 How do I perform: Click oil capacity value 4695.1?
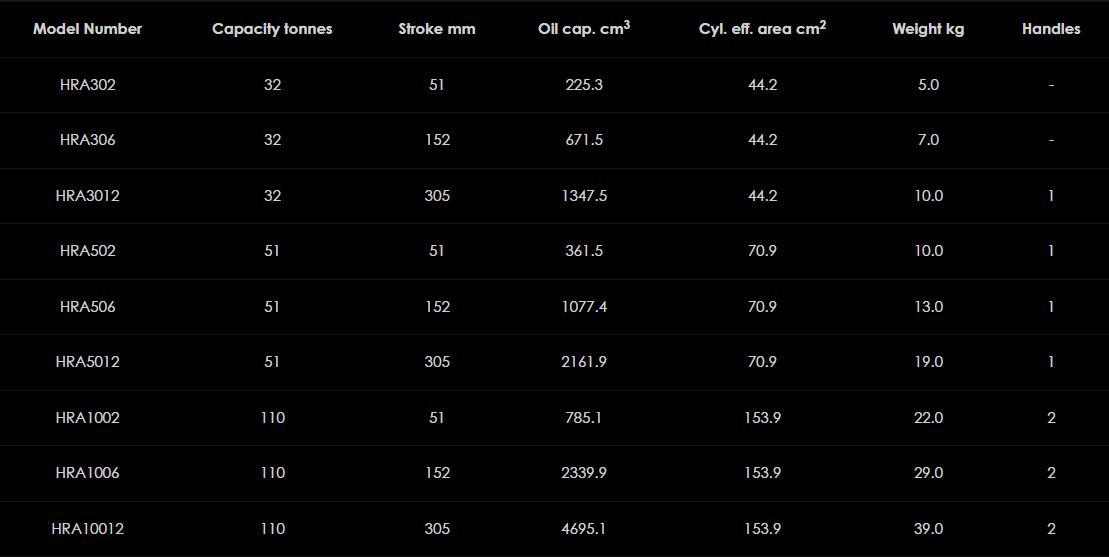(x=584, y=529)
